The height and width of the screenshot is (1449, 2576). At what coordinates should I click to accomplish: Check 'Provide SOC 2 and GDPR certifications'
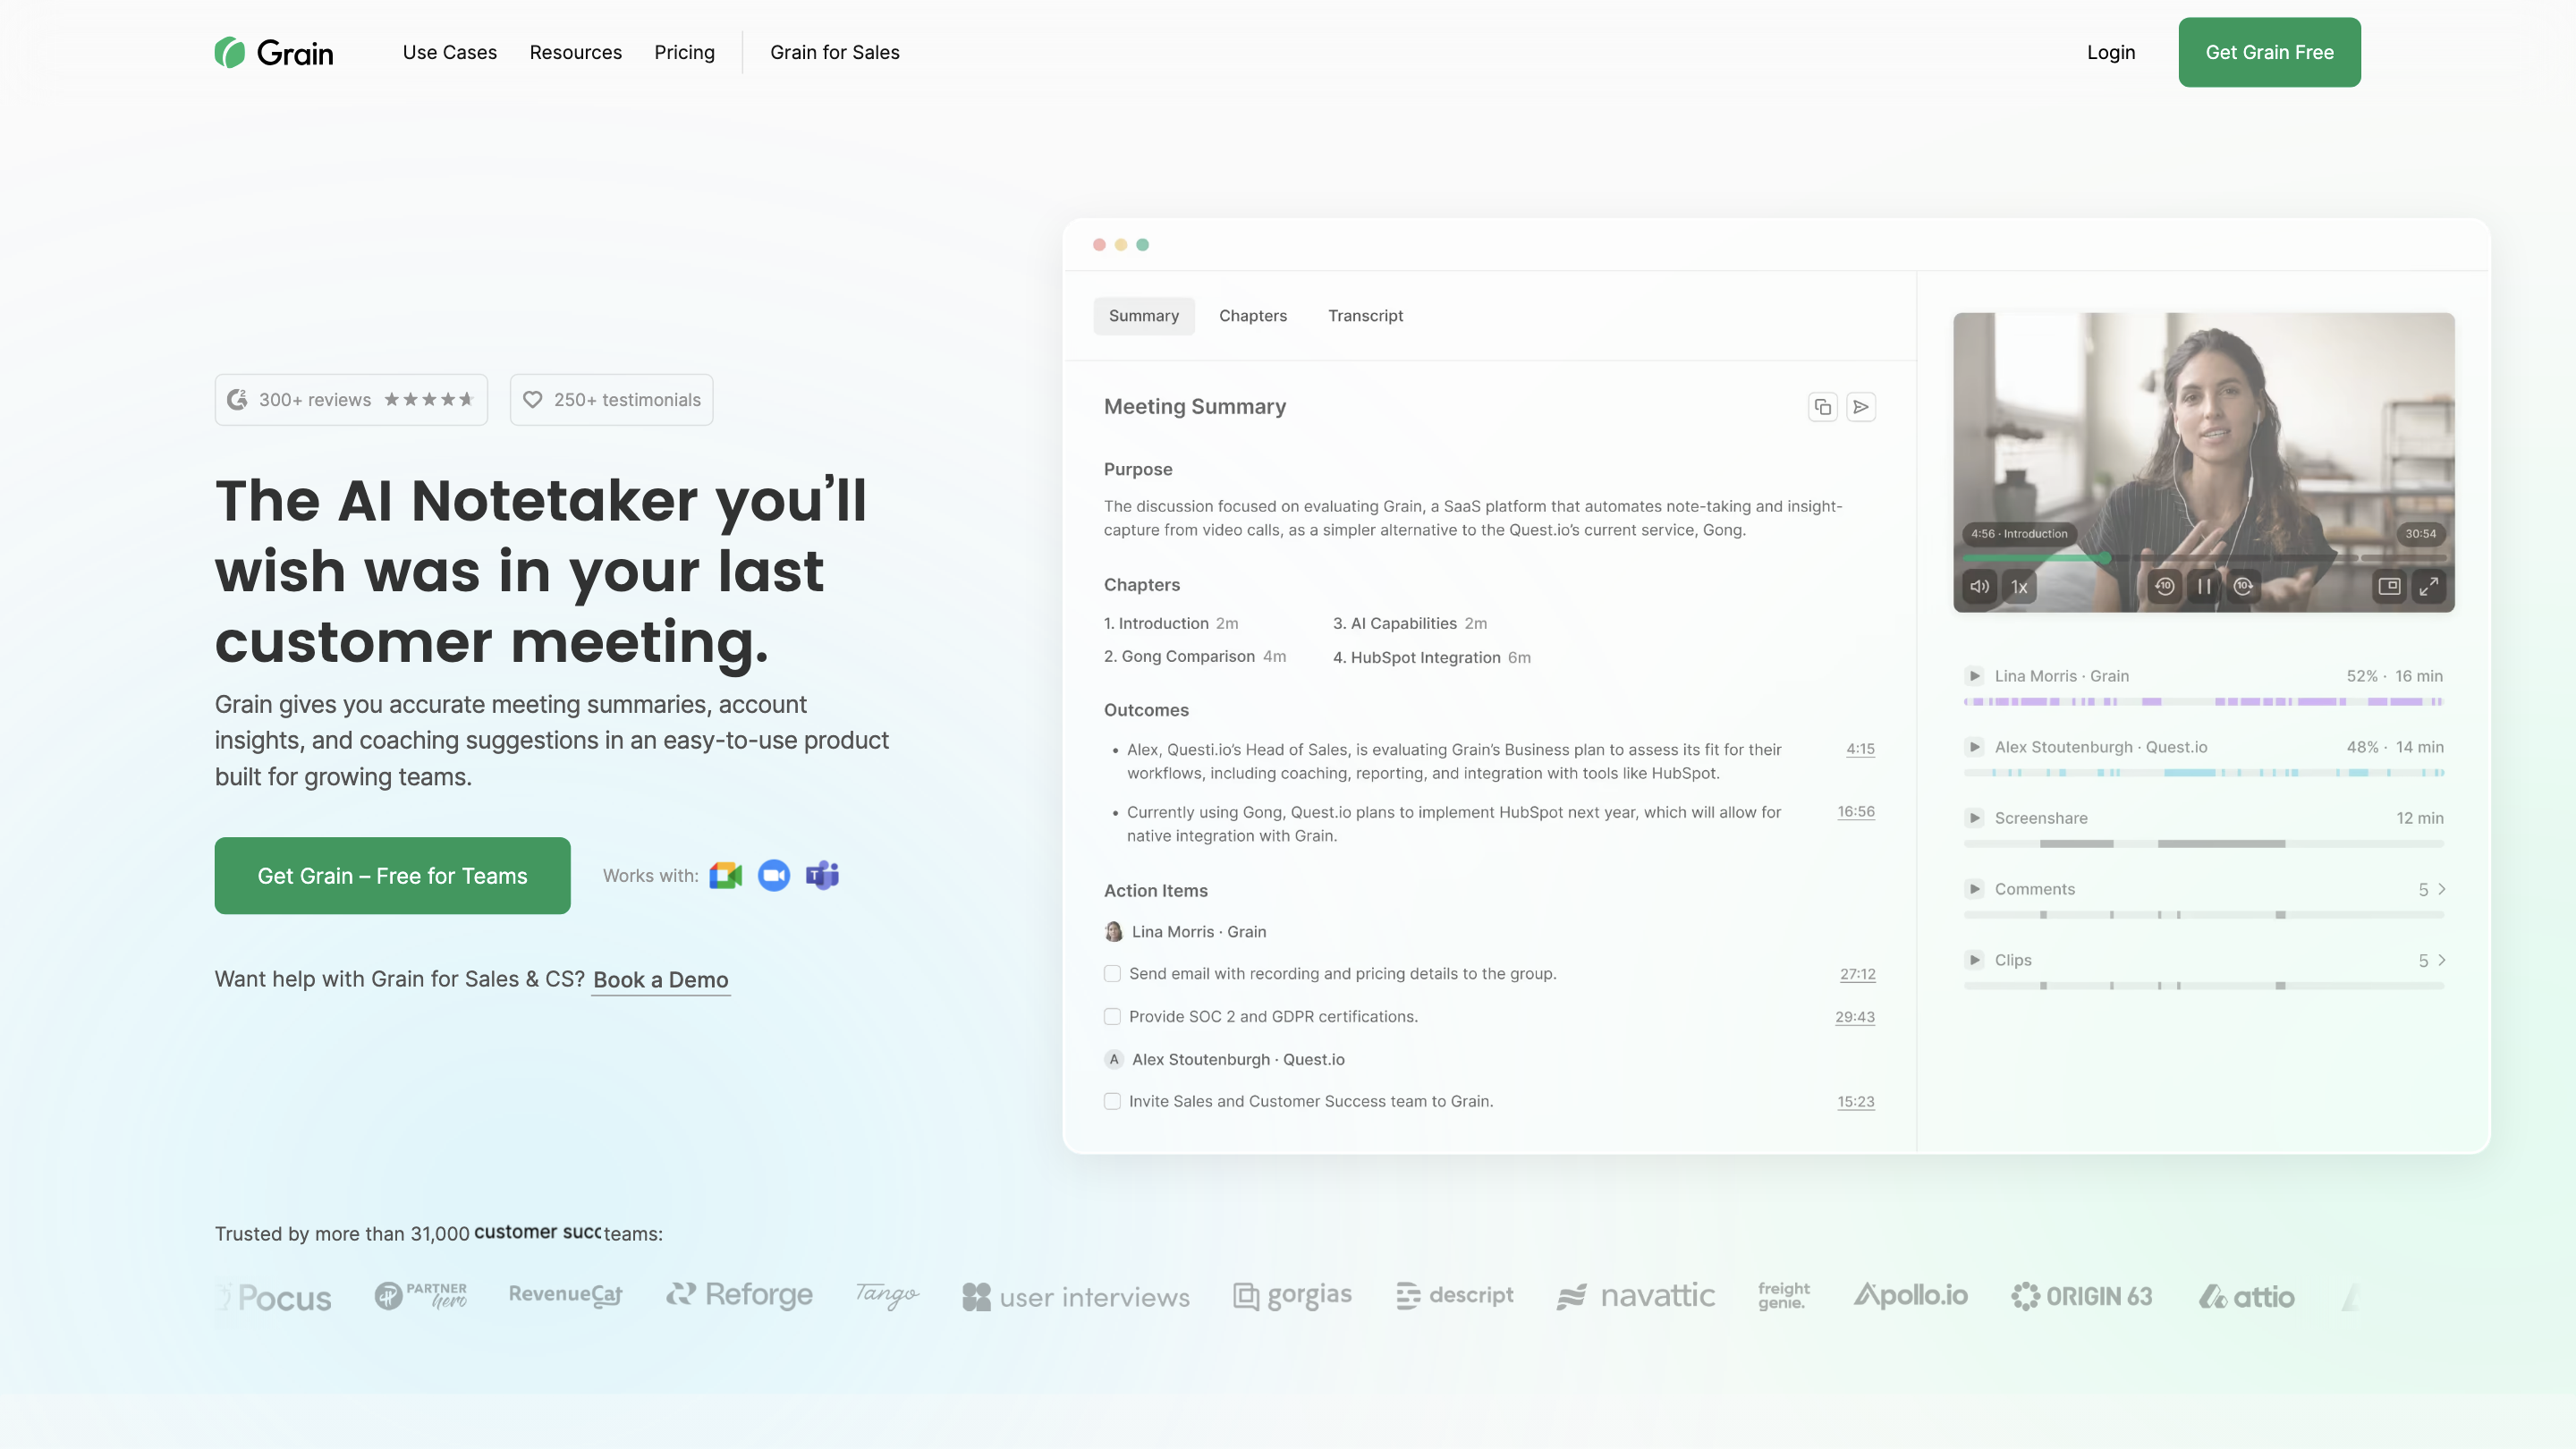1112,1017
